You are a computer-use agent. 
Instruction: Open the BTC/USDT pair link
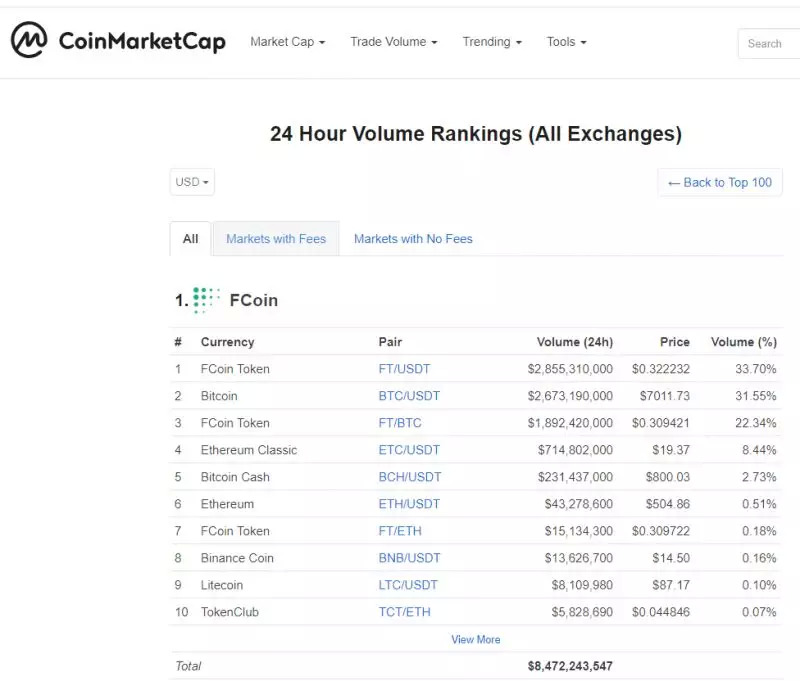(409, 396)
